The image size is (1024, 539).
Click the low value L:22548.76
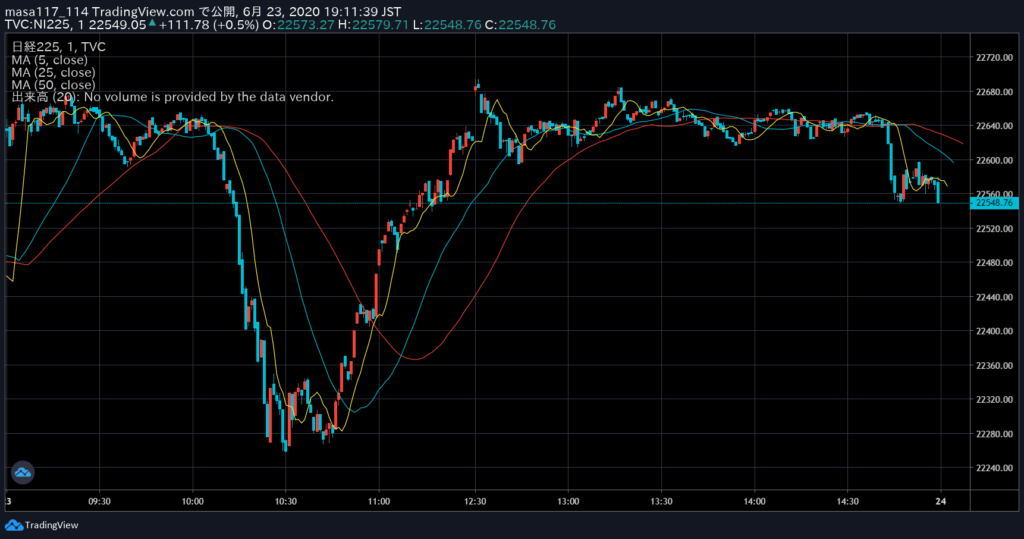coord(447,25)
